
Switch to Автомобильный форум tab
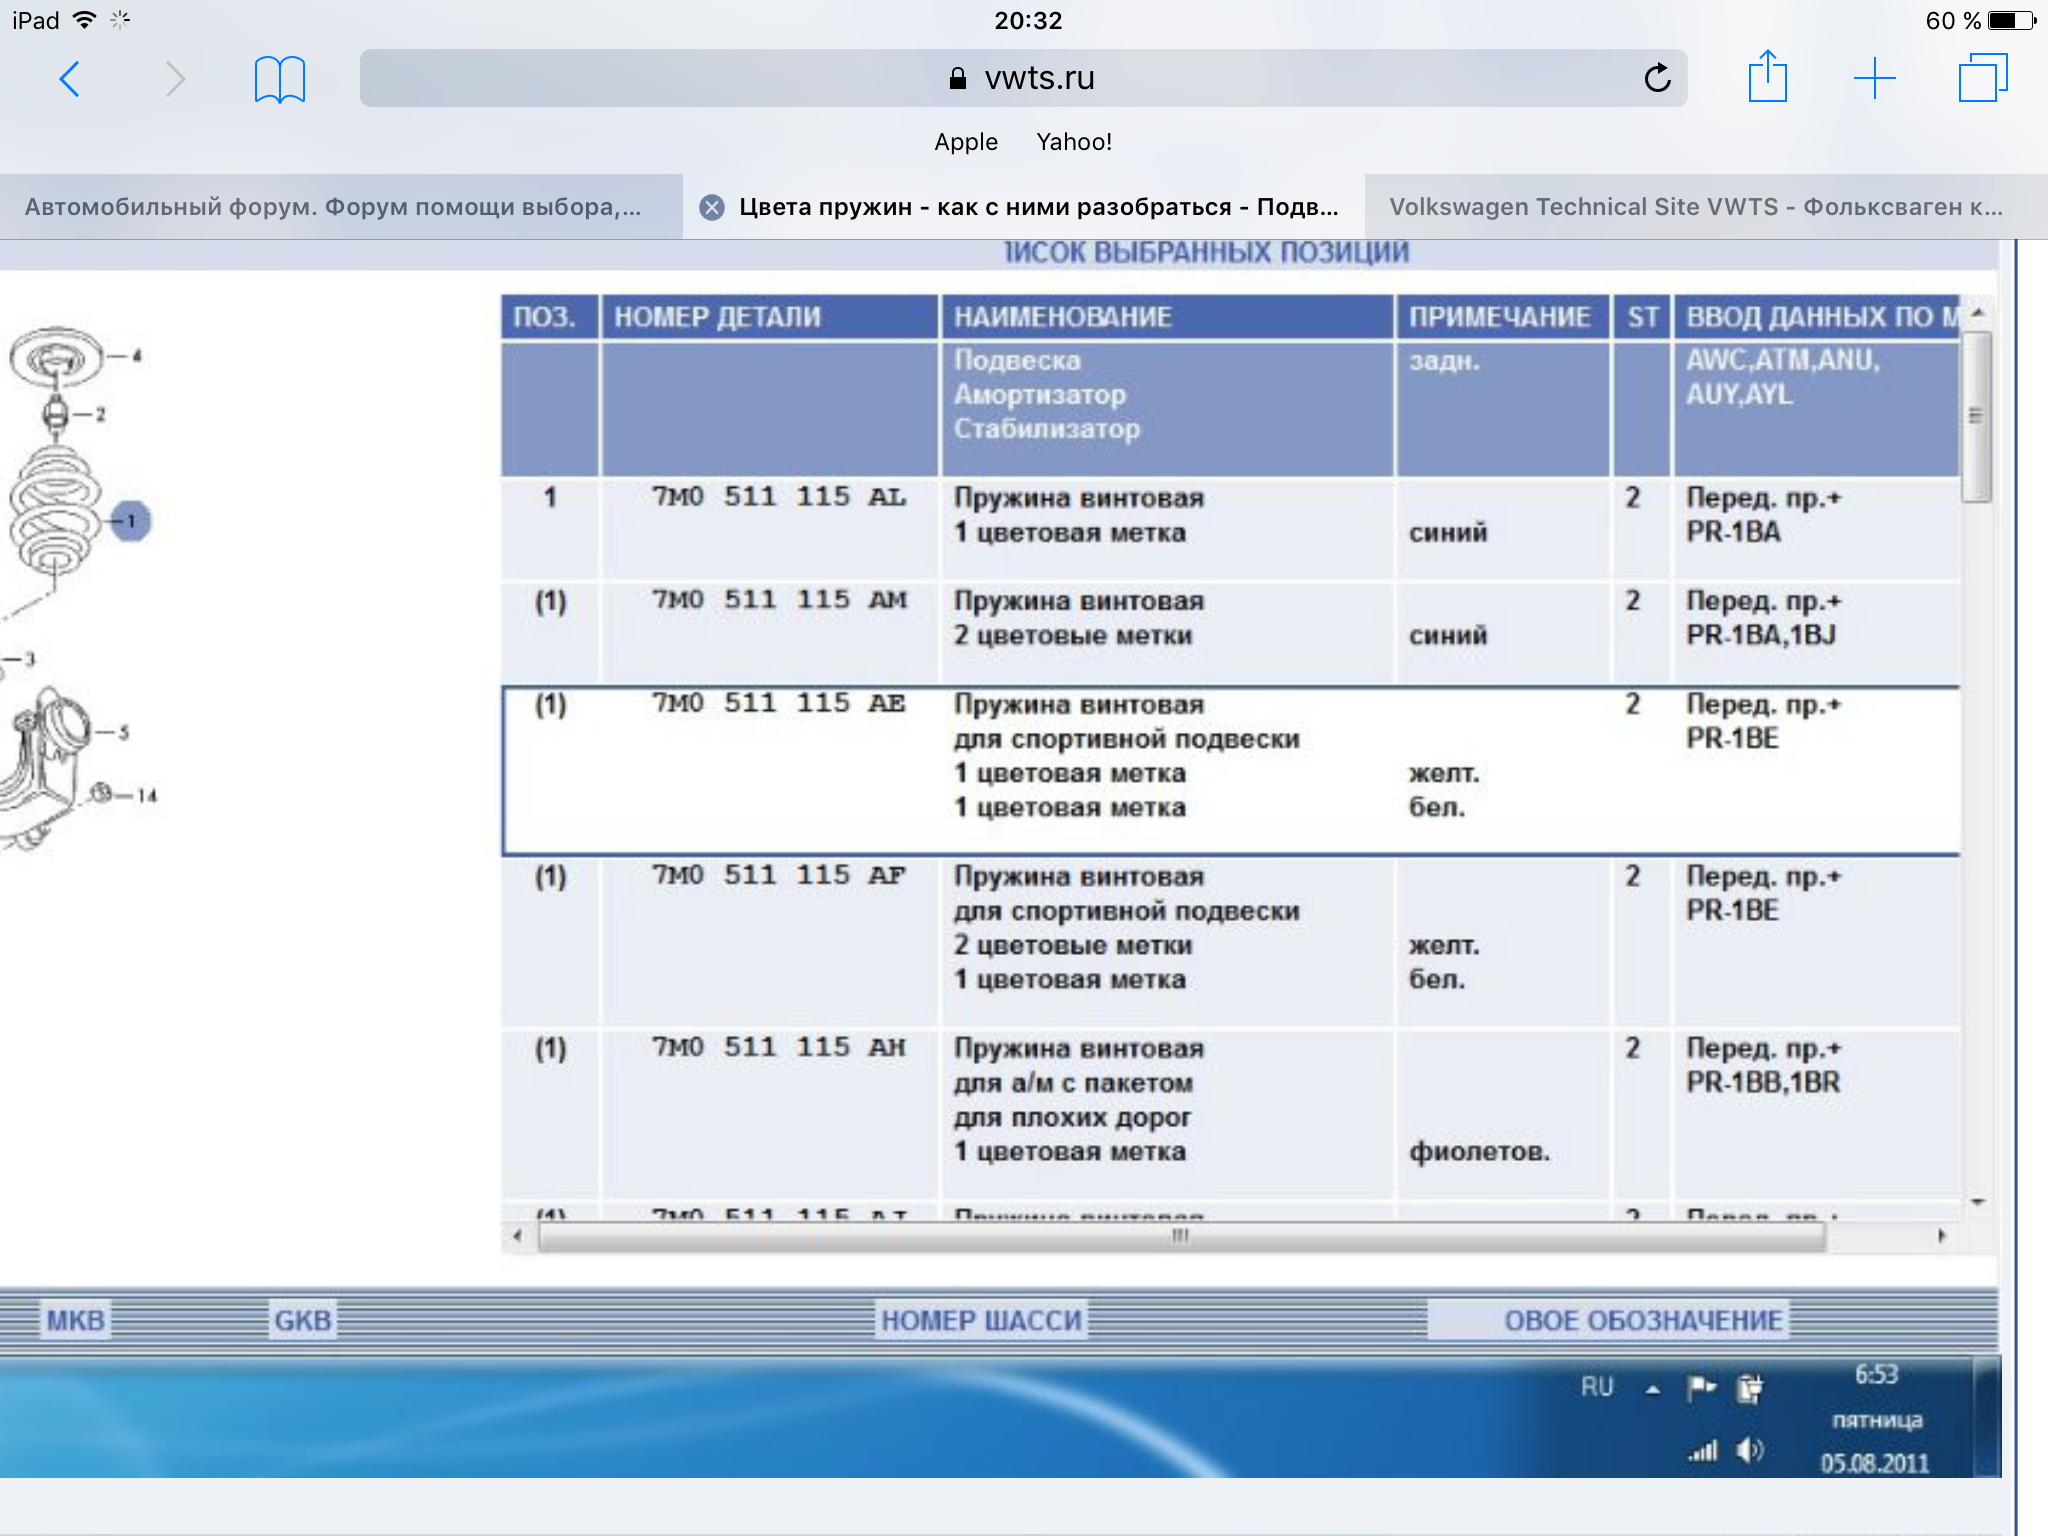tap(333, 207)
